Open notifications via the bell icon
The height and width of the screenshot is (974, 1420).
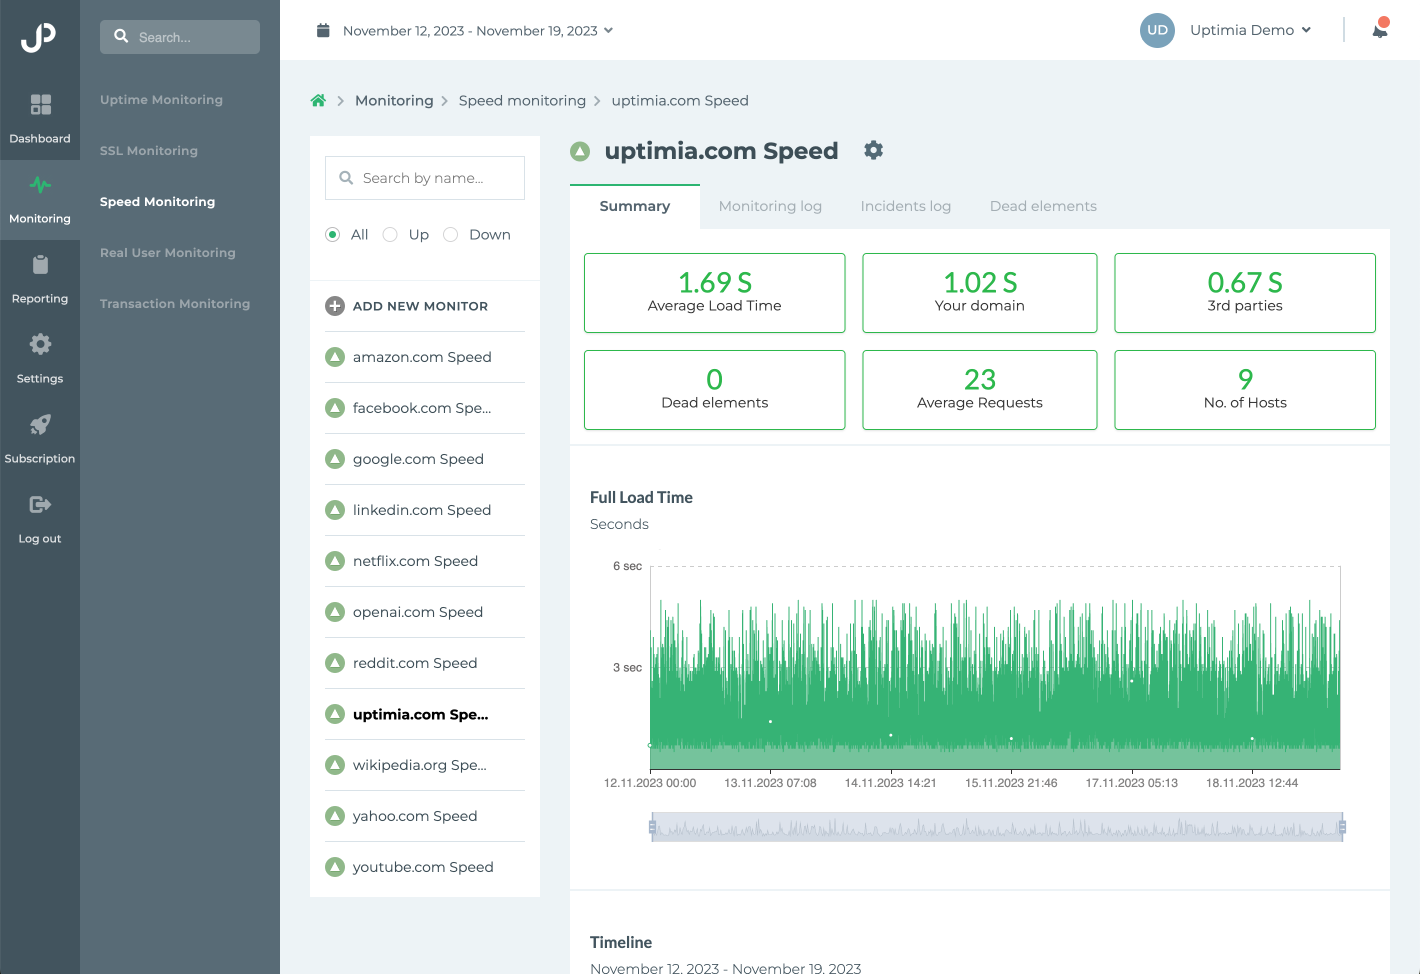[x=1380, y=30]
